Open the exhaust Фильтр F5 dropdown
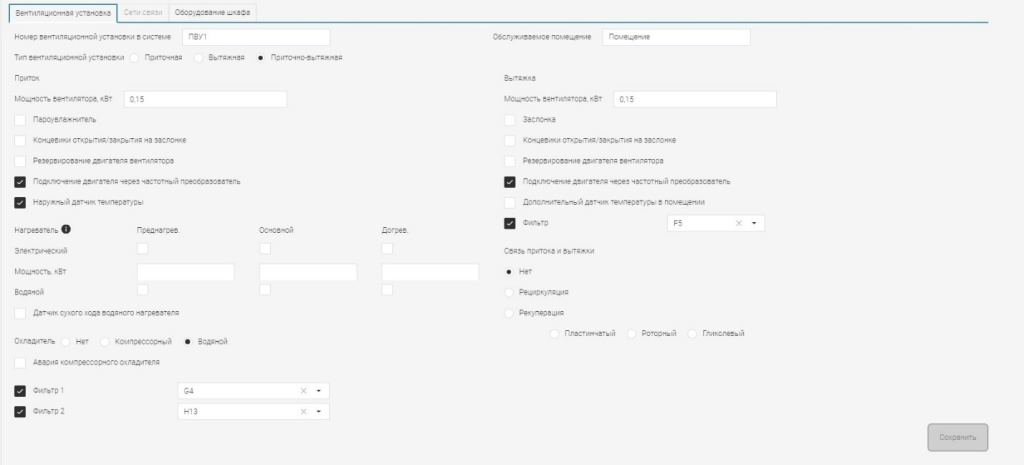 click(754, 223)
